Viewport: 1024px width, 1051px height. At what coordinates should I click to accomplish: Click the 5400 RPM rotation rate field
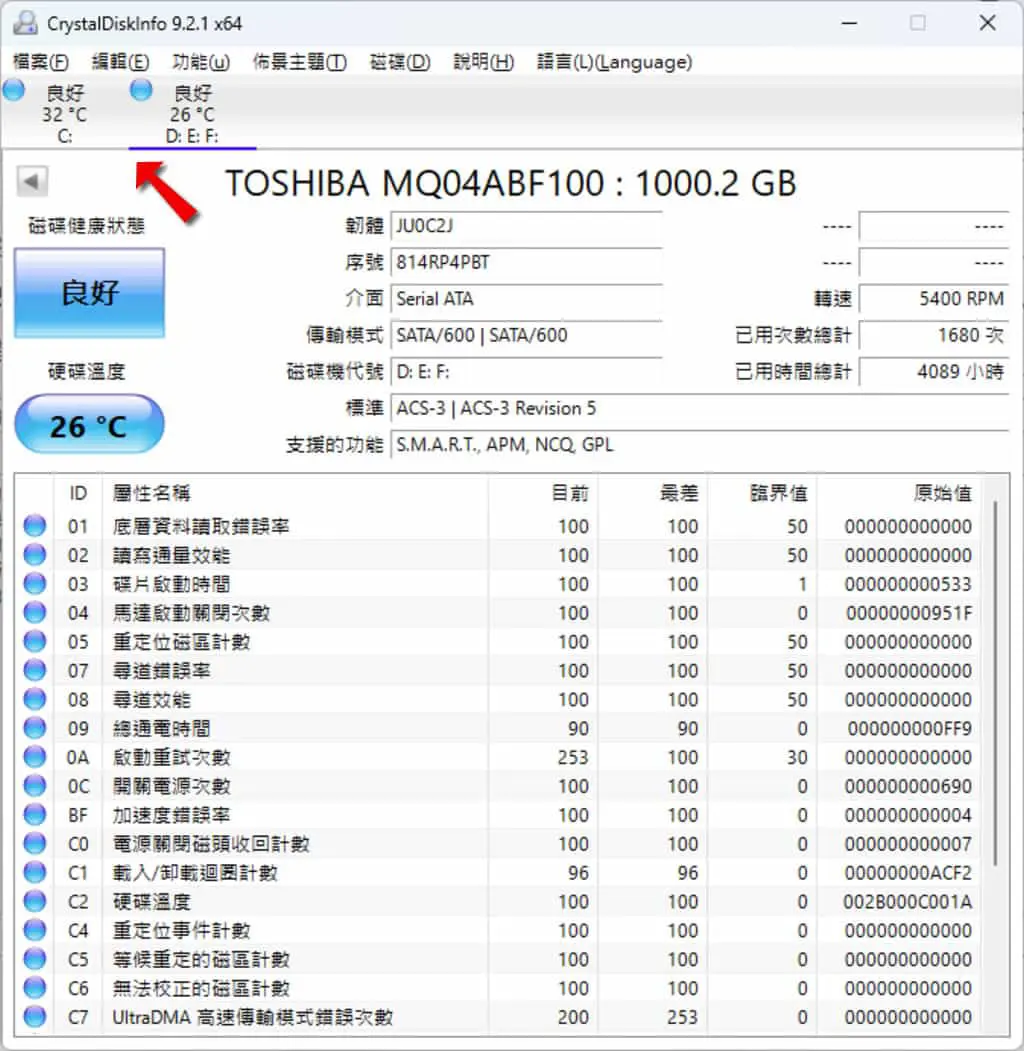(x=934, y=298)
